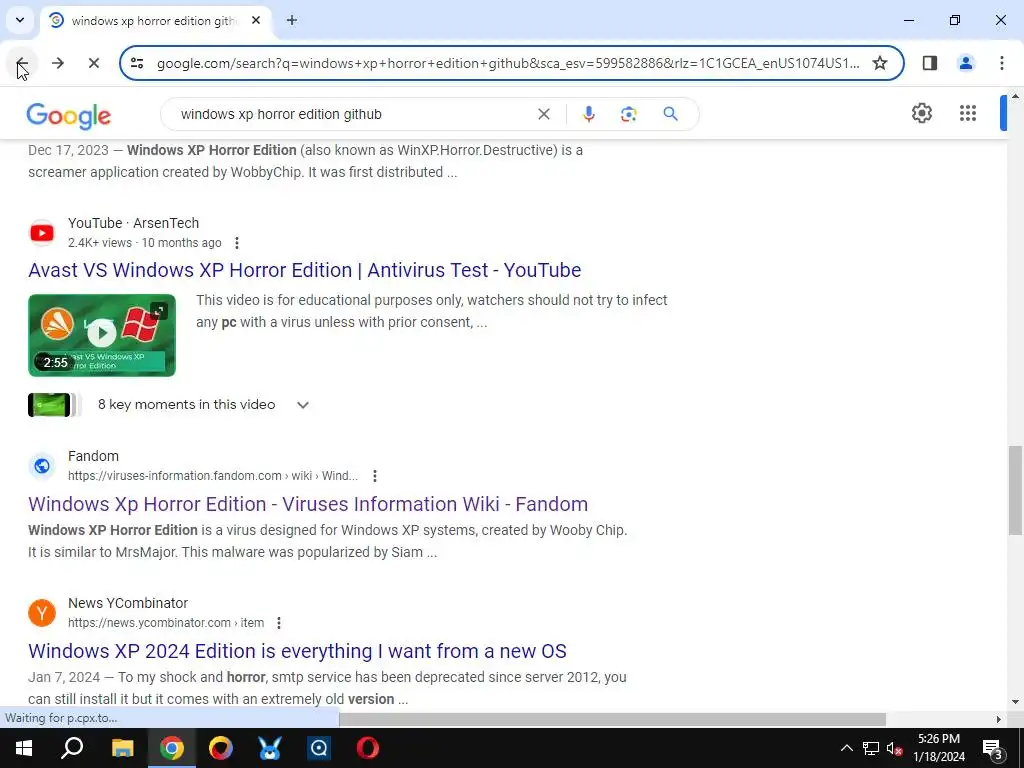Open more options for News YCombinator result

(279, 623)
